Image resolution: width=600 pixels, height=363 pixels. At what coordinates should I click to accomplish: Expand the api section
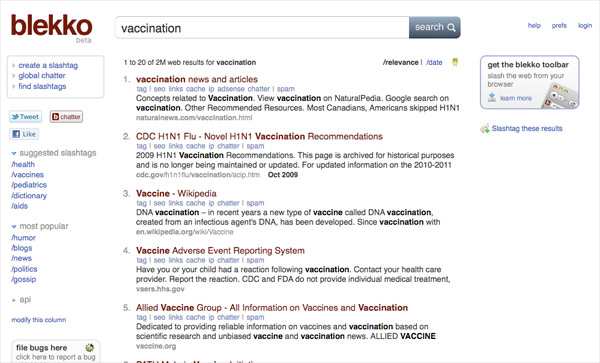(x=14, y=300)
